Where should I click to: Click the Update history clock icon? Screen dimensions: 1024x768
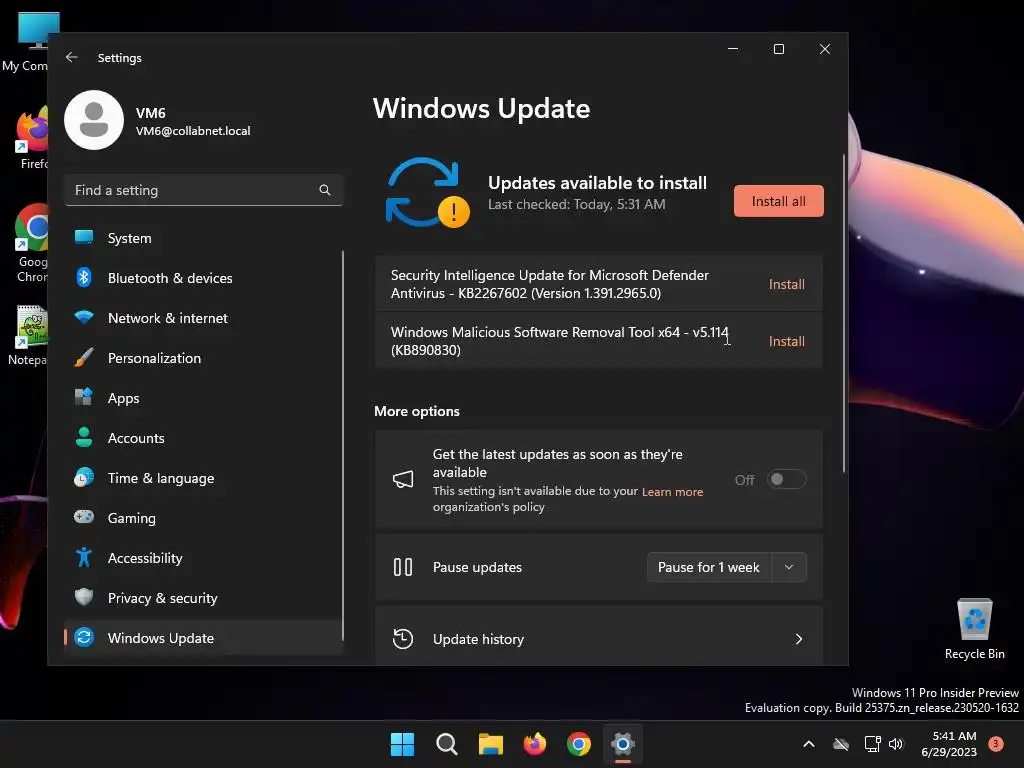(x=403, y=639)
